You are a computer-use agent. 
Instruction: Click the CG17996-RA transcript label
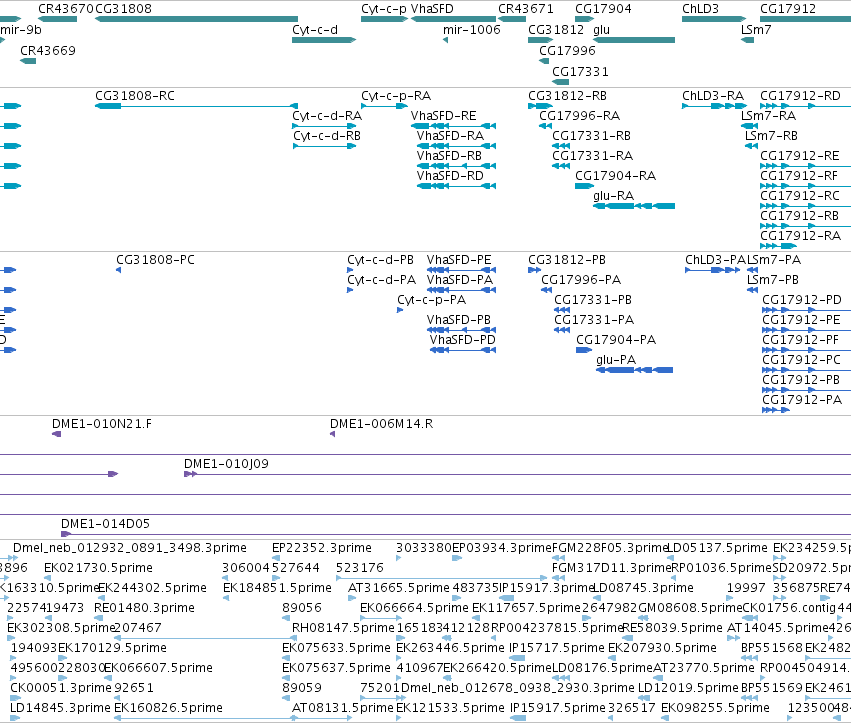point(579,116)
